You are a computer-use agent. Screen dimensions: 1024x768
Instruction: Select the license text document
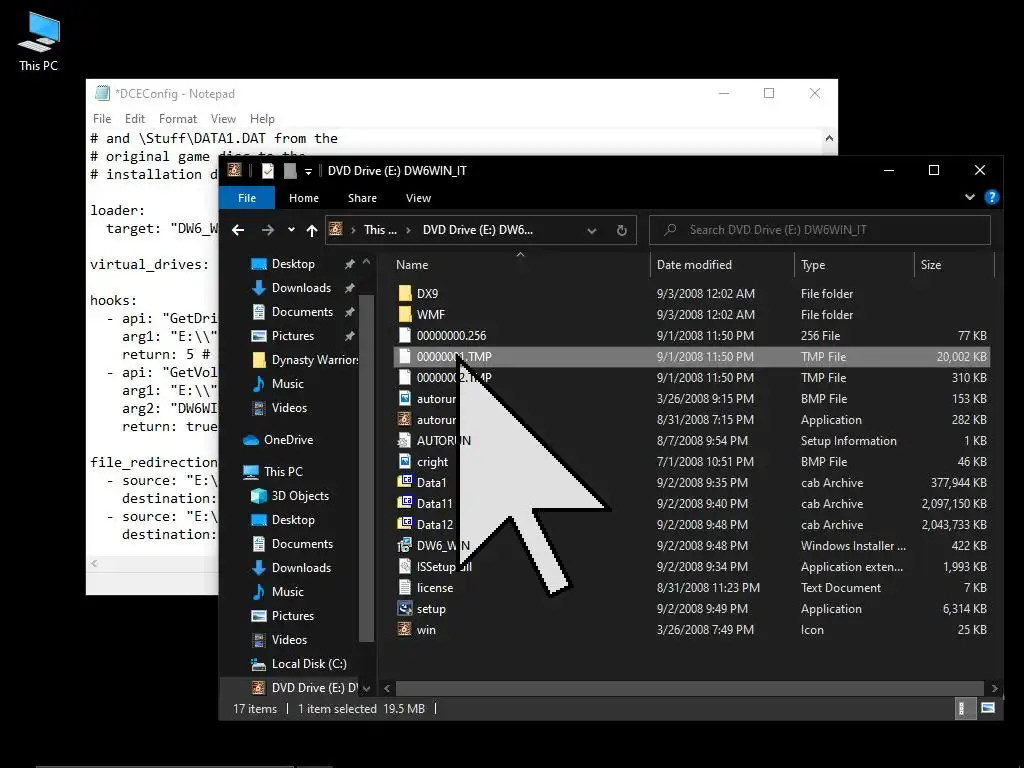pyautogui.click(x=434, y=588)
